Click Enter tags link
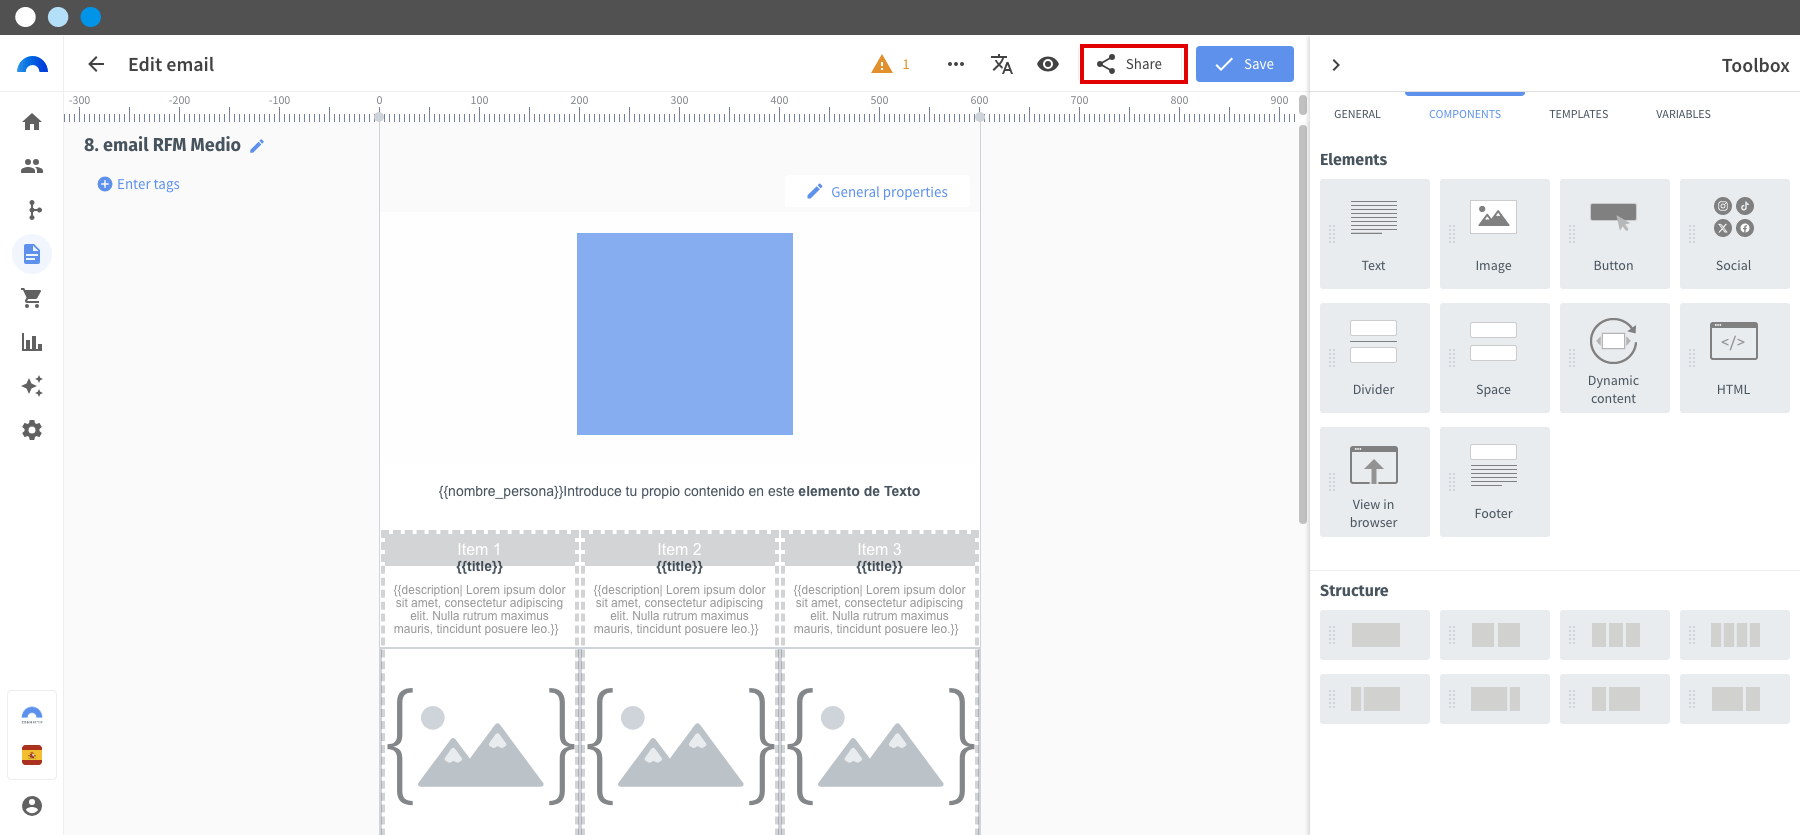The width and height of the screenshot is (1800, 835). pos(139,184)
